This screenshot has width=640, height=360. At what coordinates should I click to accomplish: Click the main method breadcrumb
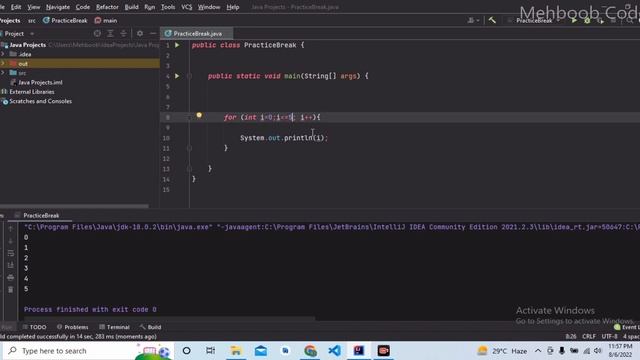(x=106, y=20)
